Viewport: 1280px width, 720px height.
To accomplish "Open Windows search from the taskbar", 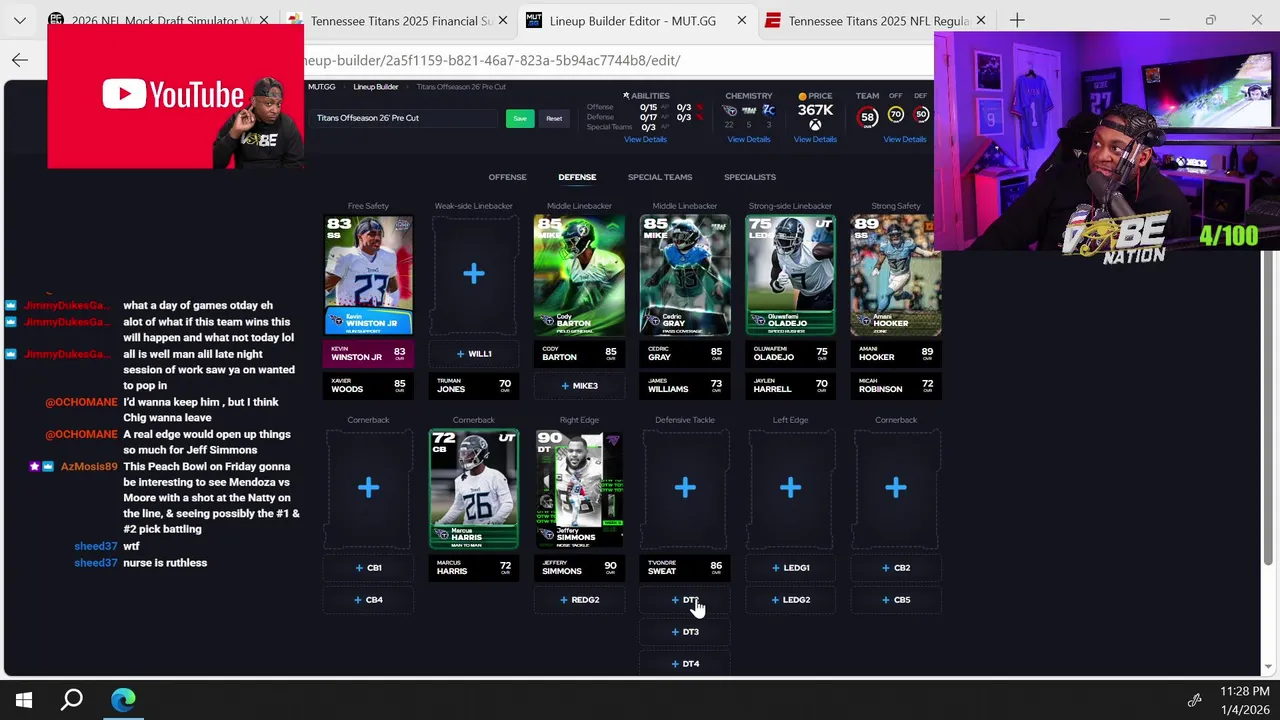I will click(72, 700).
